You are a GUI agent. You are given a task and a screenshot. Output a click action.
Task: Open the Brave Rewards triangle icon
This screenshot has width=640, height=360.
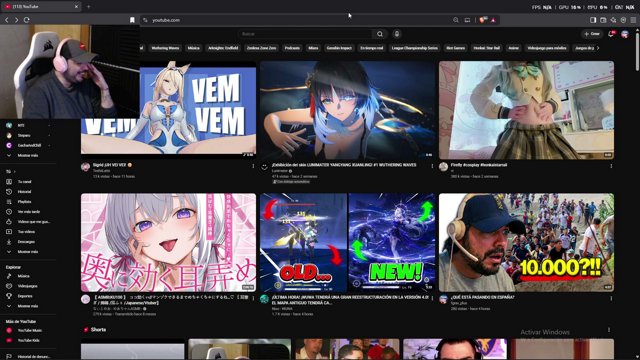click(x=493, y=20)
